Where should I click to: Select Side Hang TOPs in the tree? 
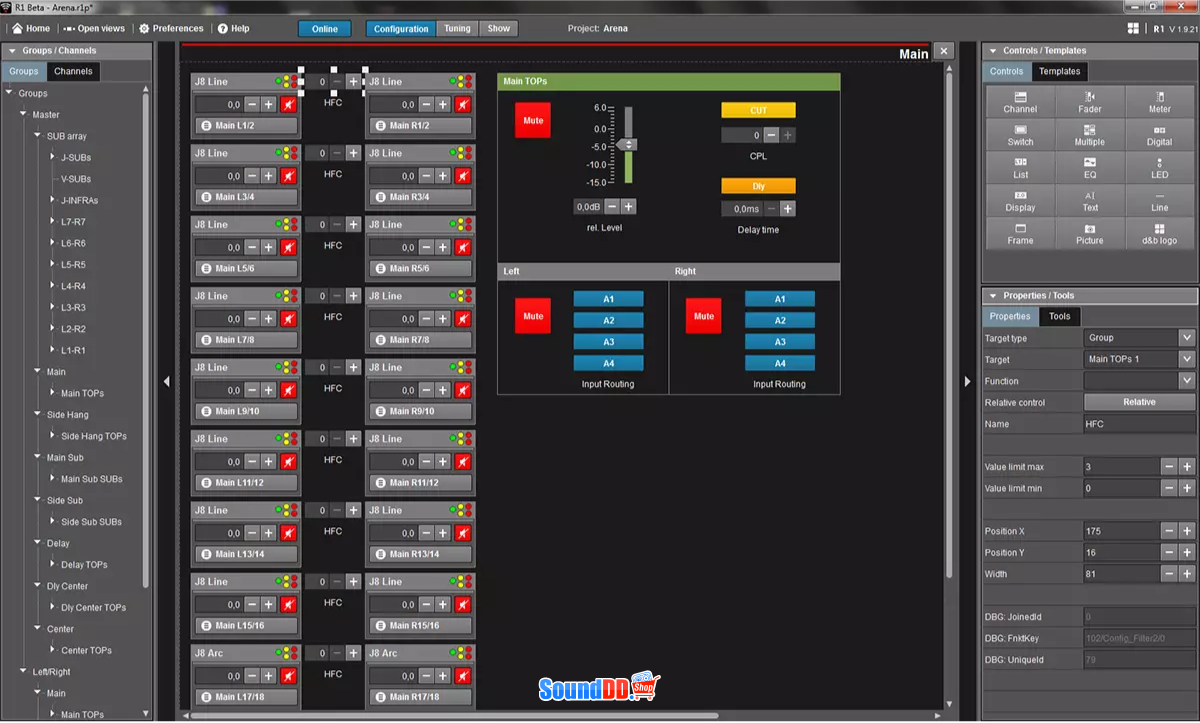tap(94, 436)
